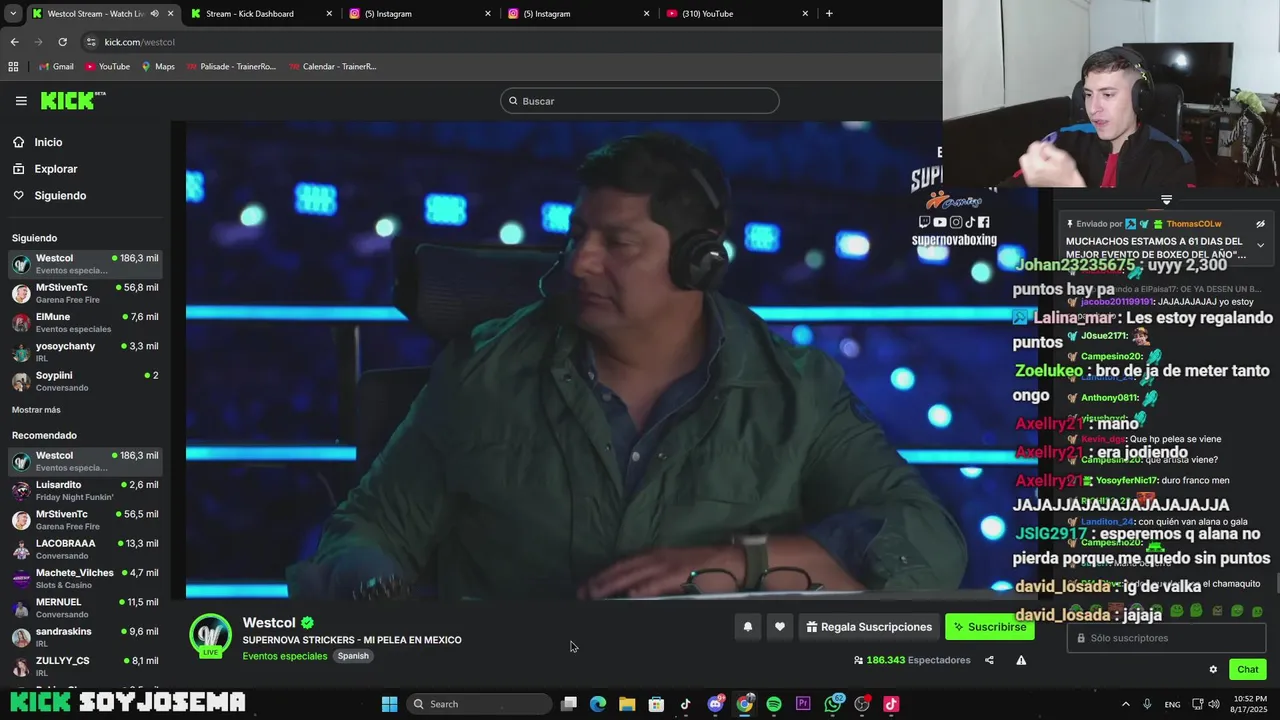
Task: Show hidden system tray icons
Action: coord(1125,704)
